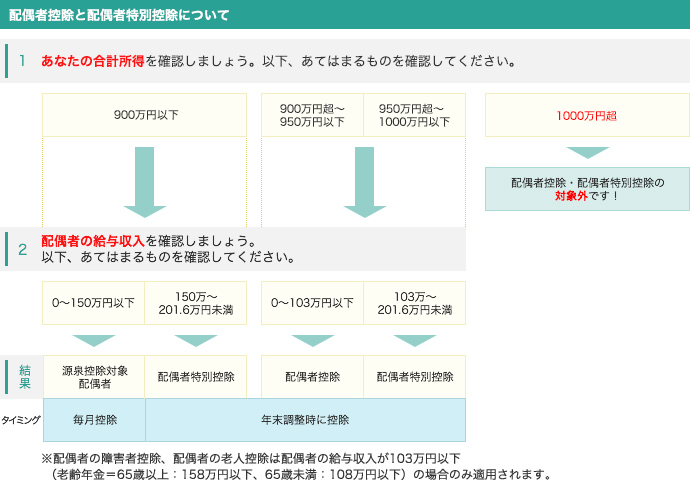Click the 毎月控除 timing cell

[x=94, y=419]
